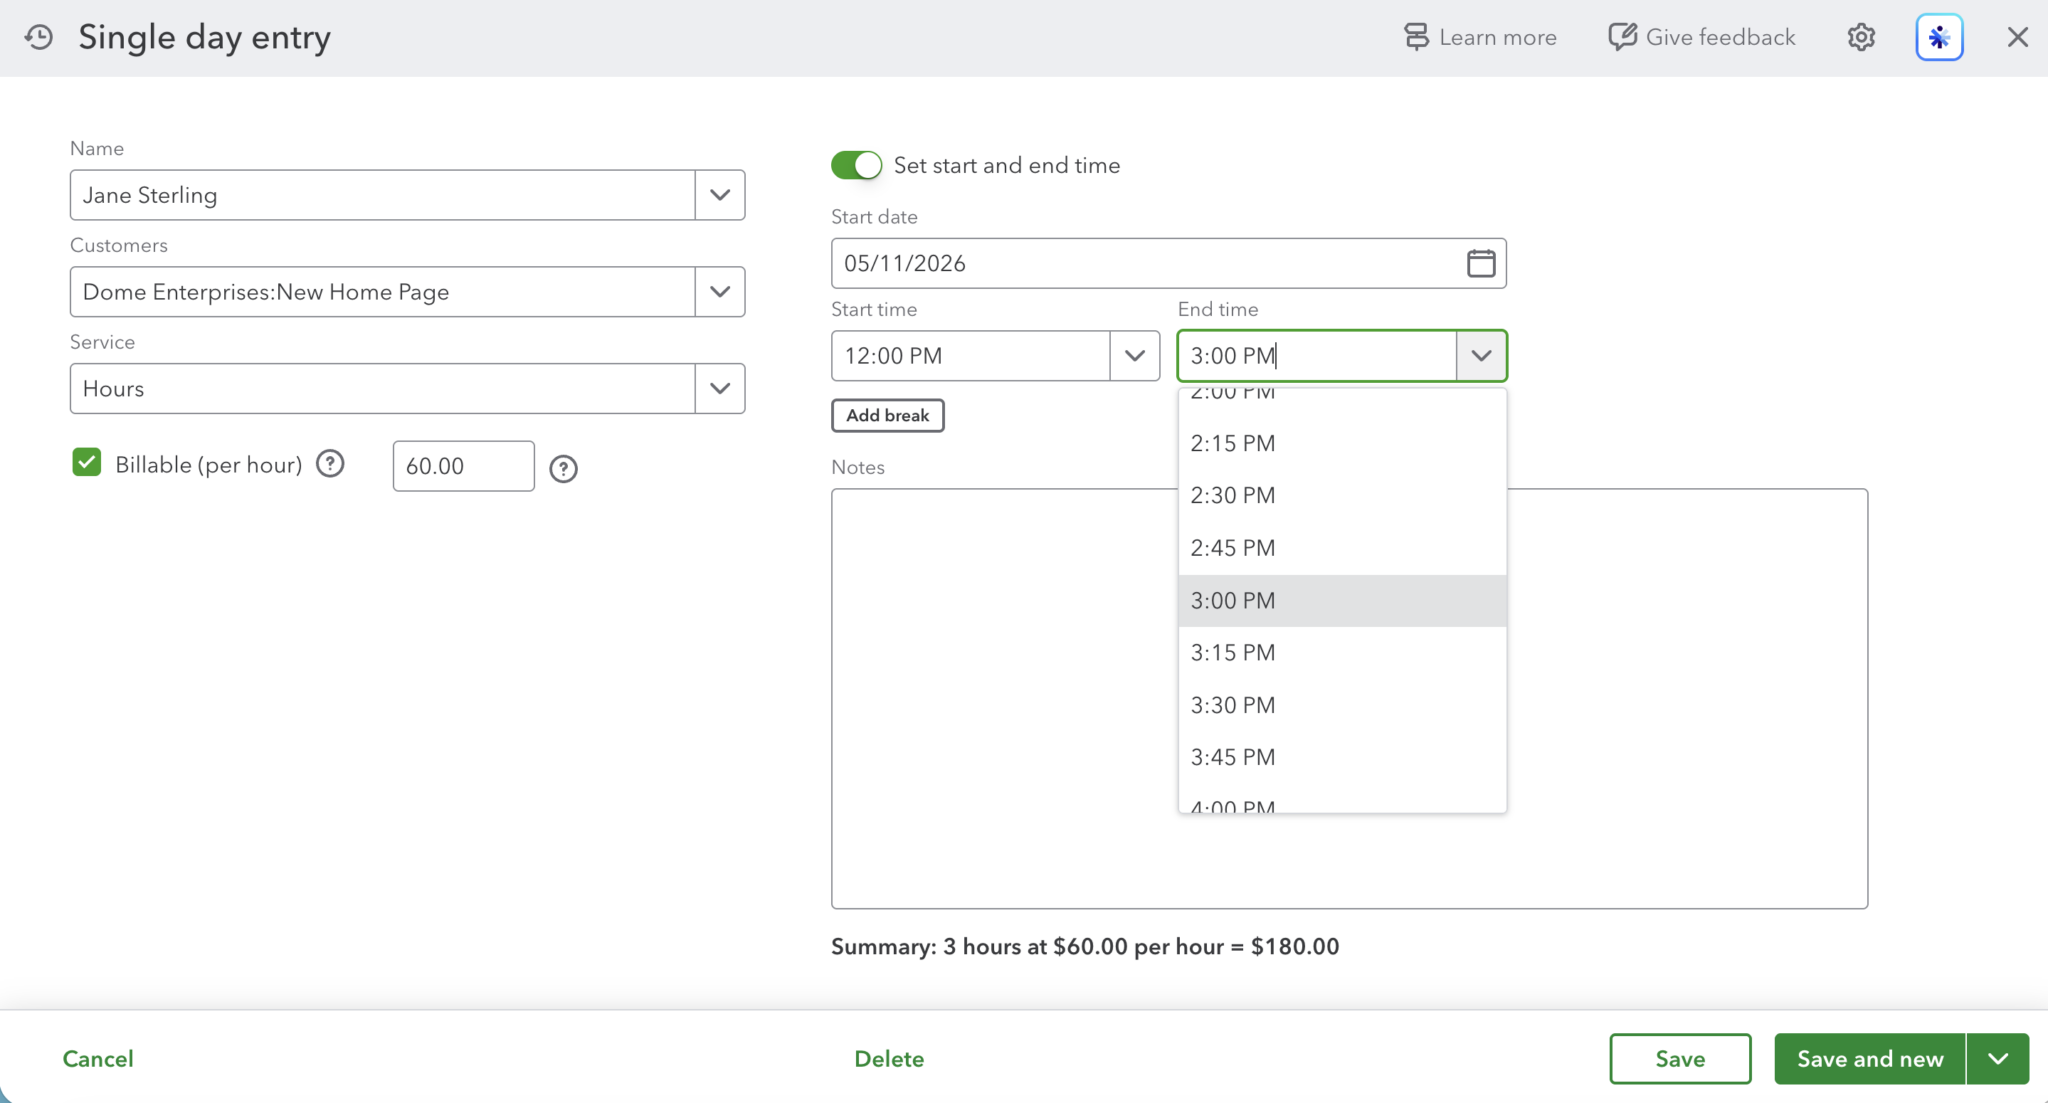Select 3:45 PM from end time list

pos(1342,757)
